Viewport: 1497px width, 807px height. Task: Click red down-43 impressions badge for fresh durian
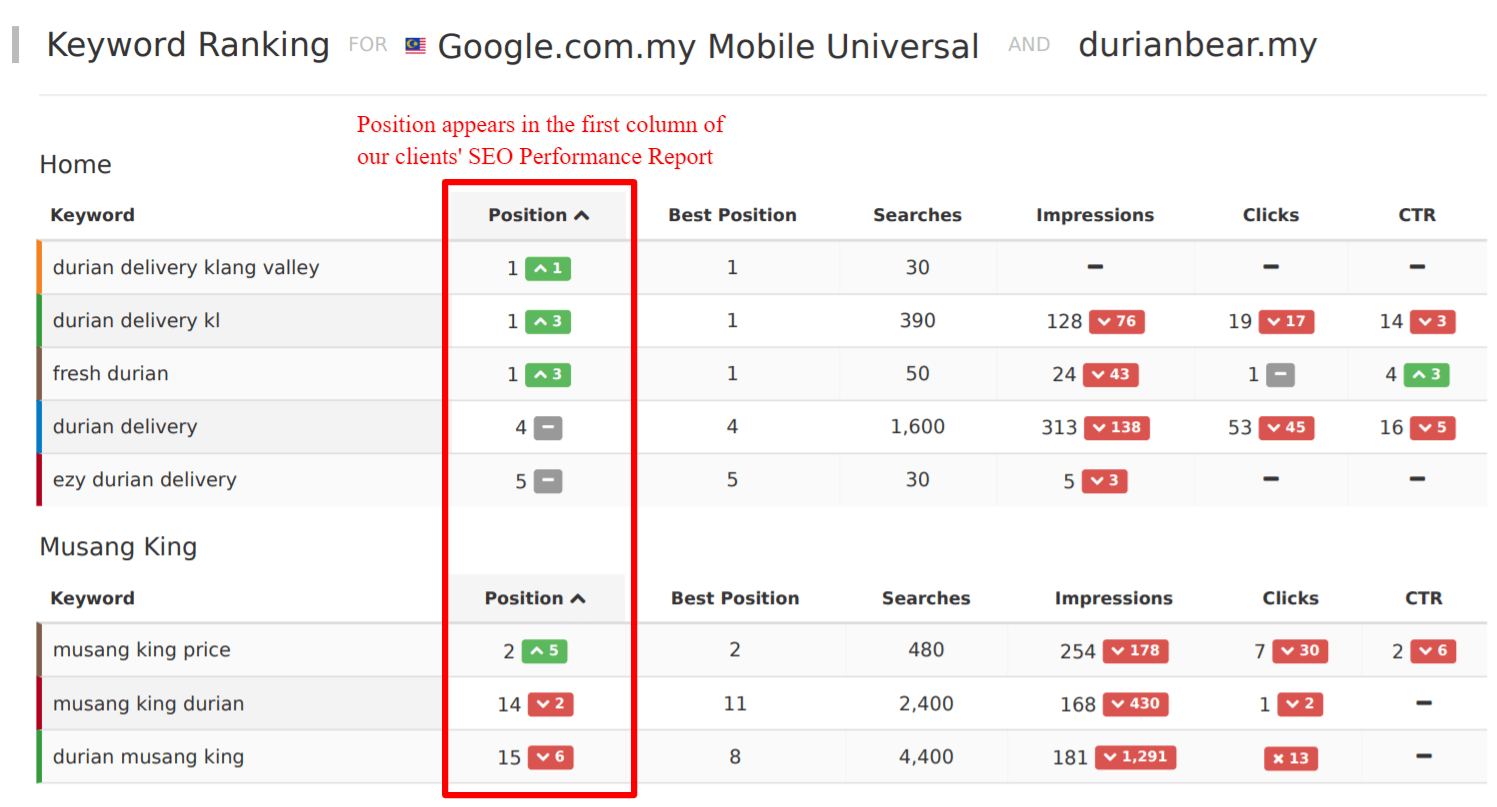click(x=1110, y=375)
